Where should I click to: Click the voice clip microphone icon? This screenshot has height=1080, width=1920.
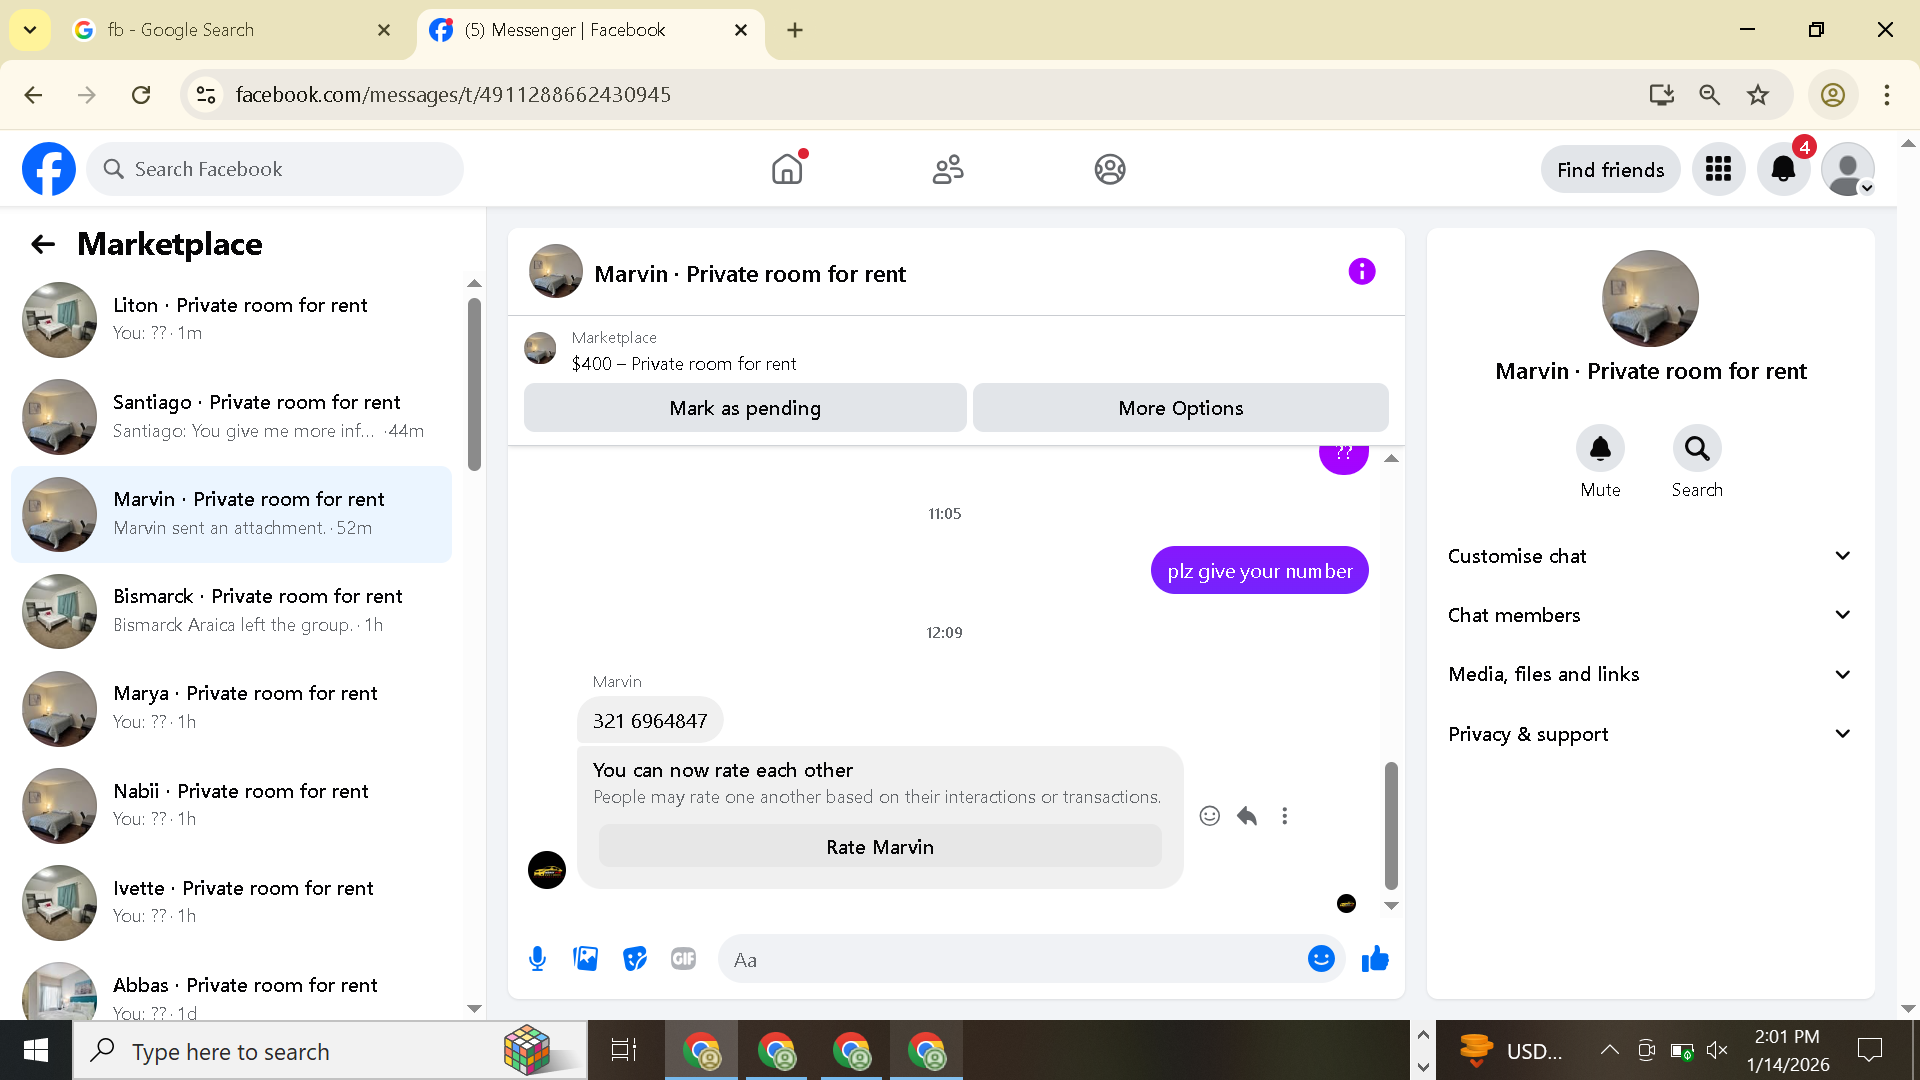click(537, 959)
